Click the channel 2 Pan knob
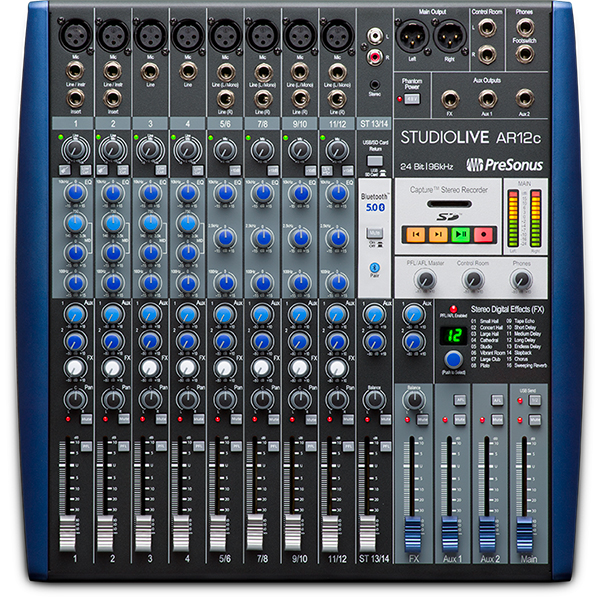 (112, 400)
